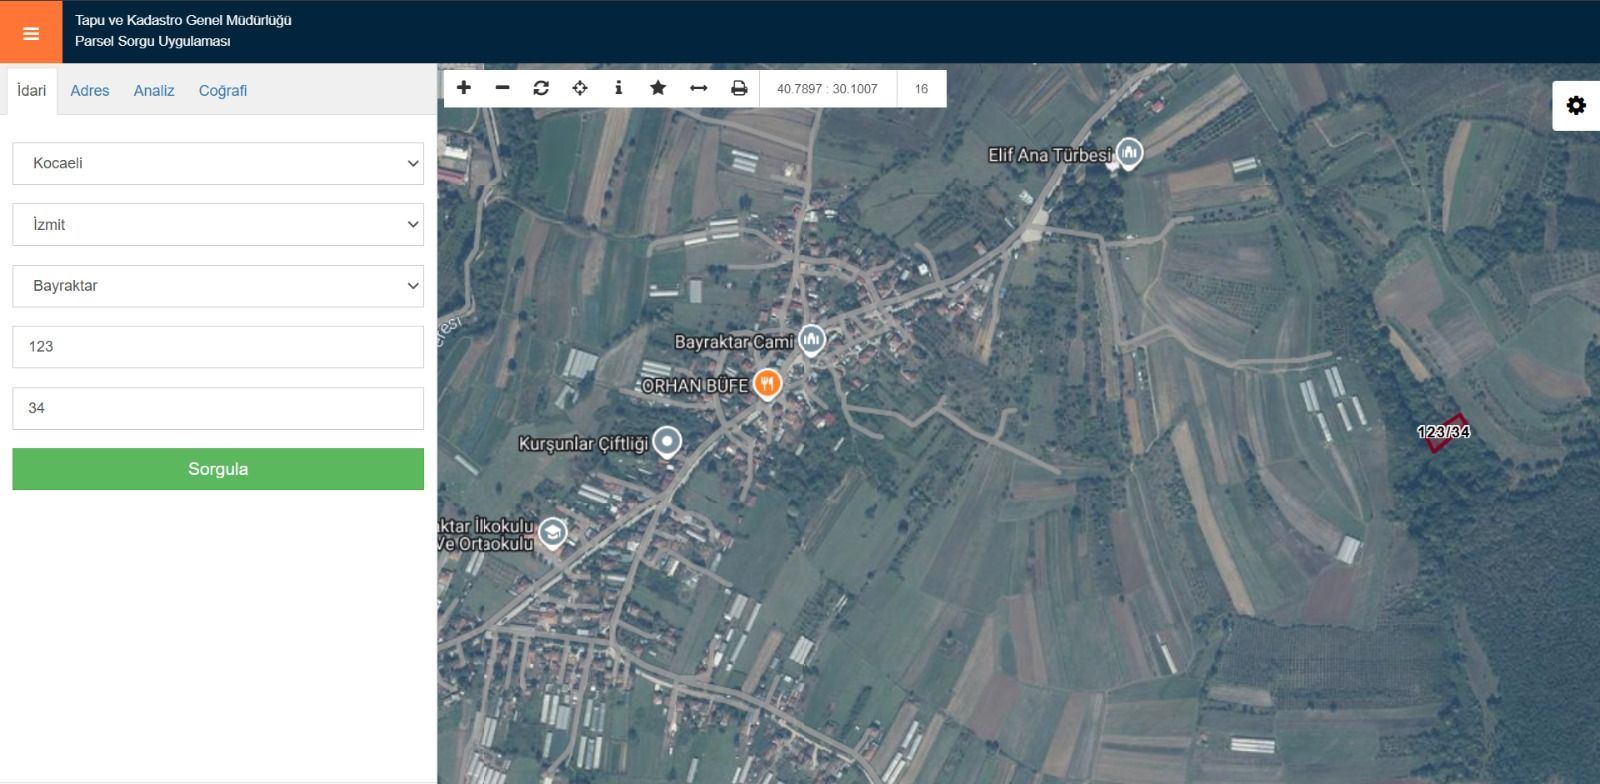Focus the parcel number field containing 34

pyautogui.click(x=218, y=408)
